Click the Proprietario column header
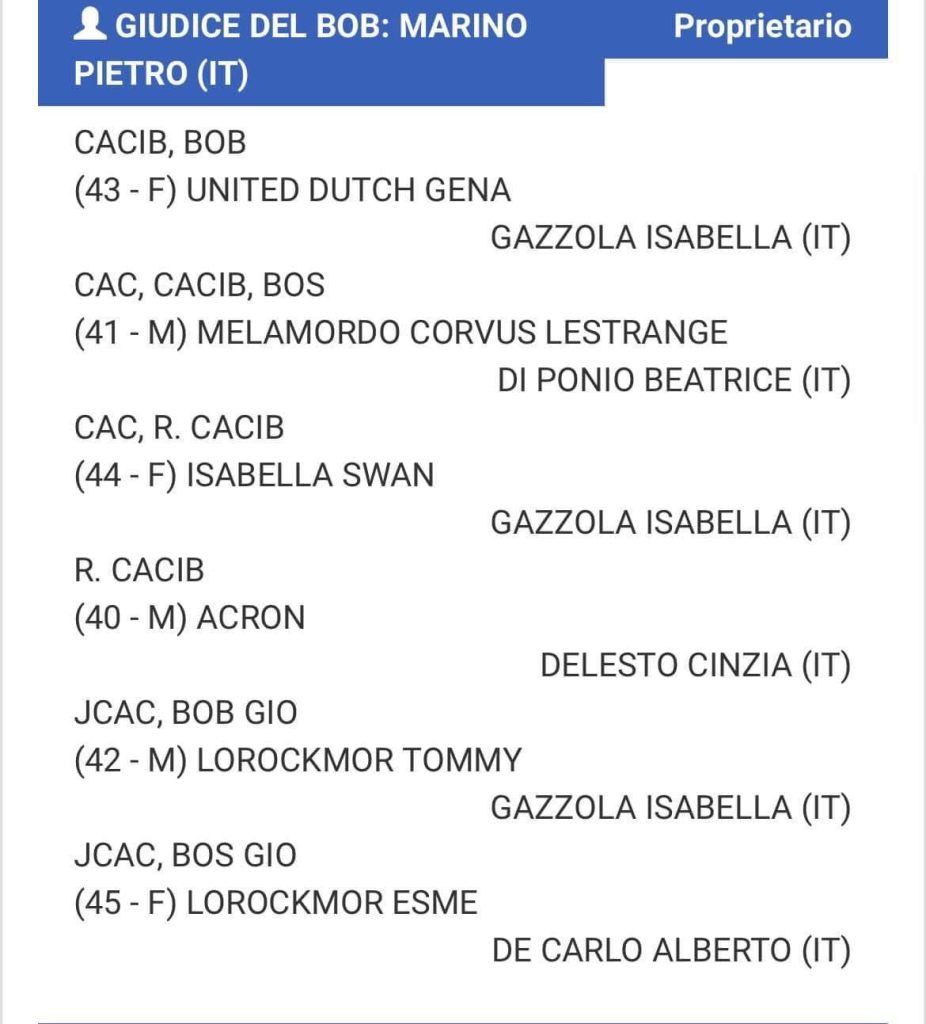This screenshot has height=1024, width=926. point(762,27)
